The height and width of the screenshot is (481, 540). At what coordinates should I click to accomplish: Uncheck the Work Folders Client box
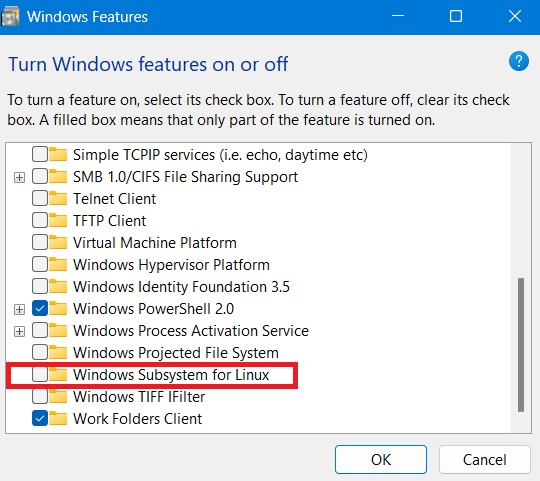40,419
